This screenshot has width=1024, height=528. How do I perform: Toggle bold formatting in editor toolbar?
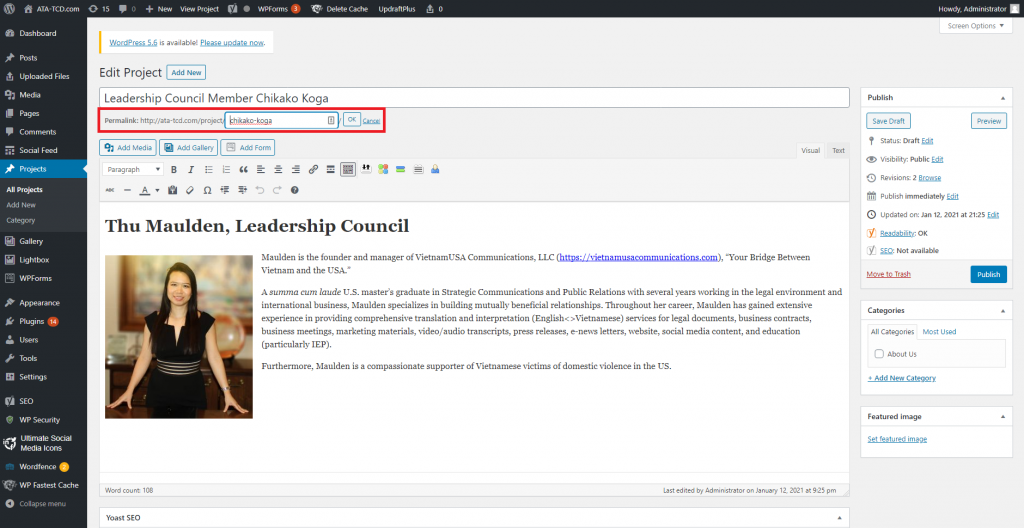click(x=174, y=169)
